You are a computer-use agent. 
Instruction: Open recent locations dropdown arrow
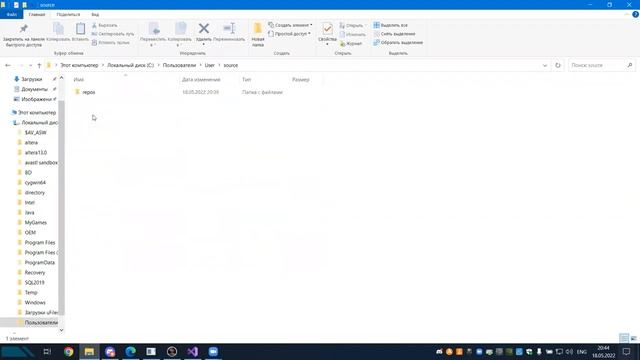click(31, 65)
